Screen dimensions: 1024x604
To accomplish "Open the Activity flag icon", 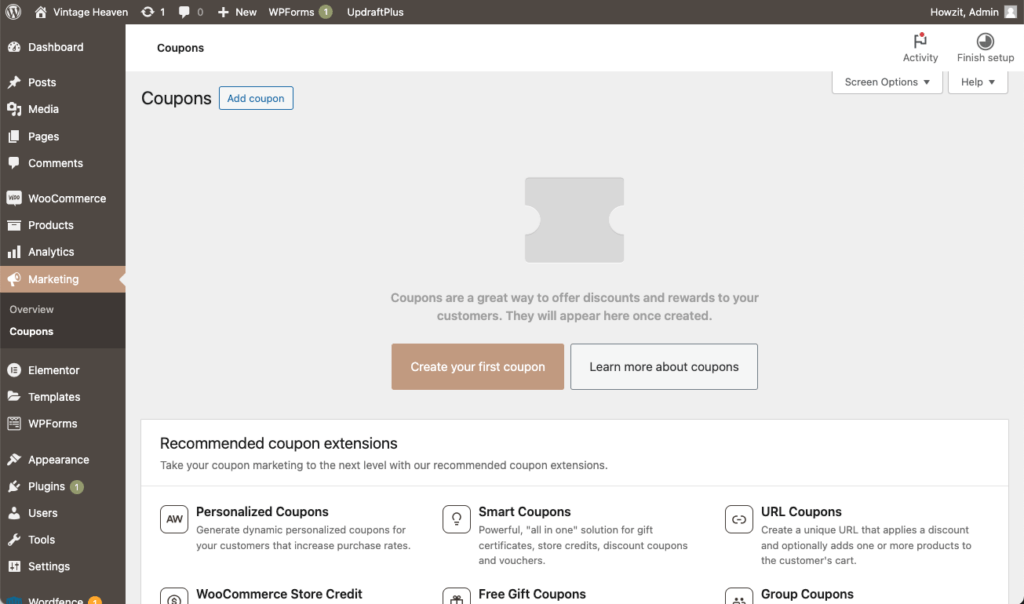I will 920,41.
